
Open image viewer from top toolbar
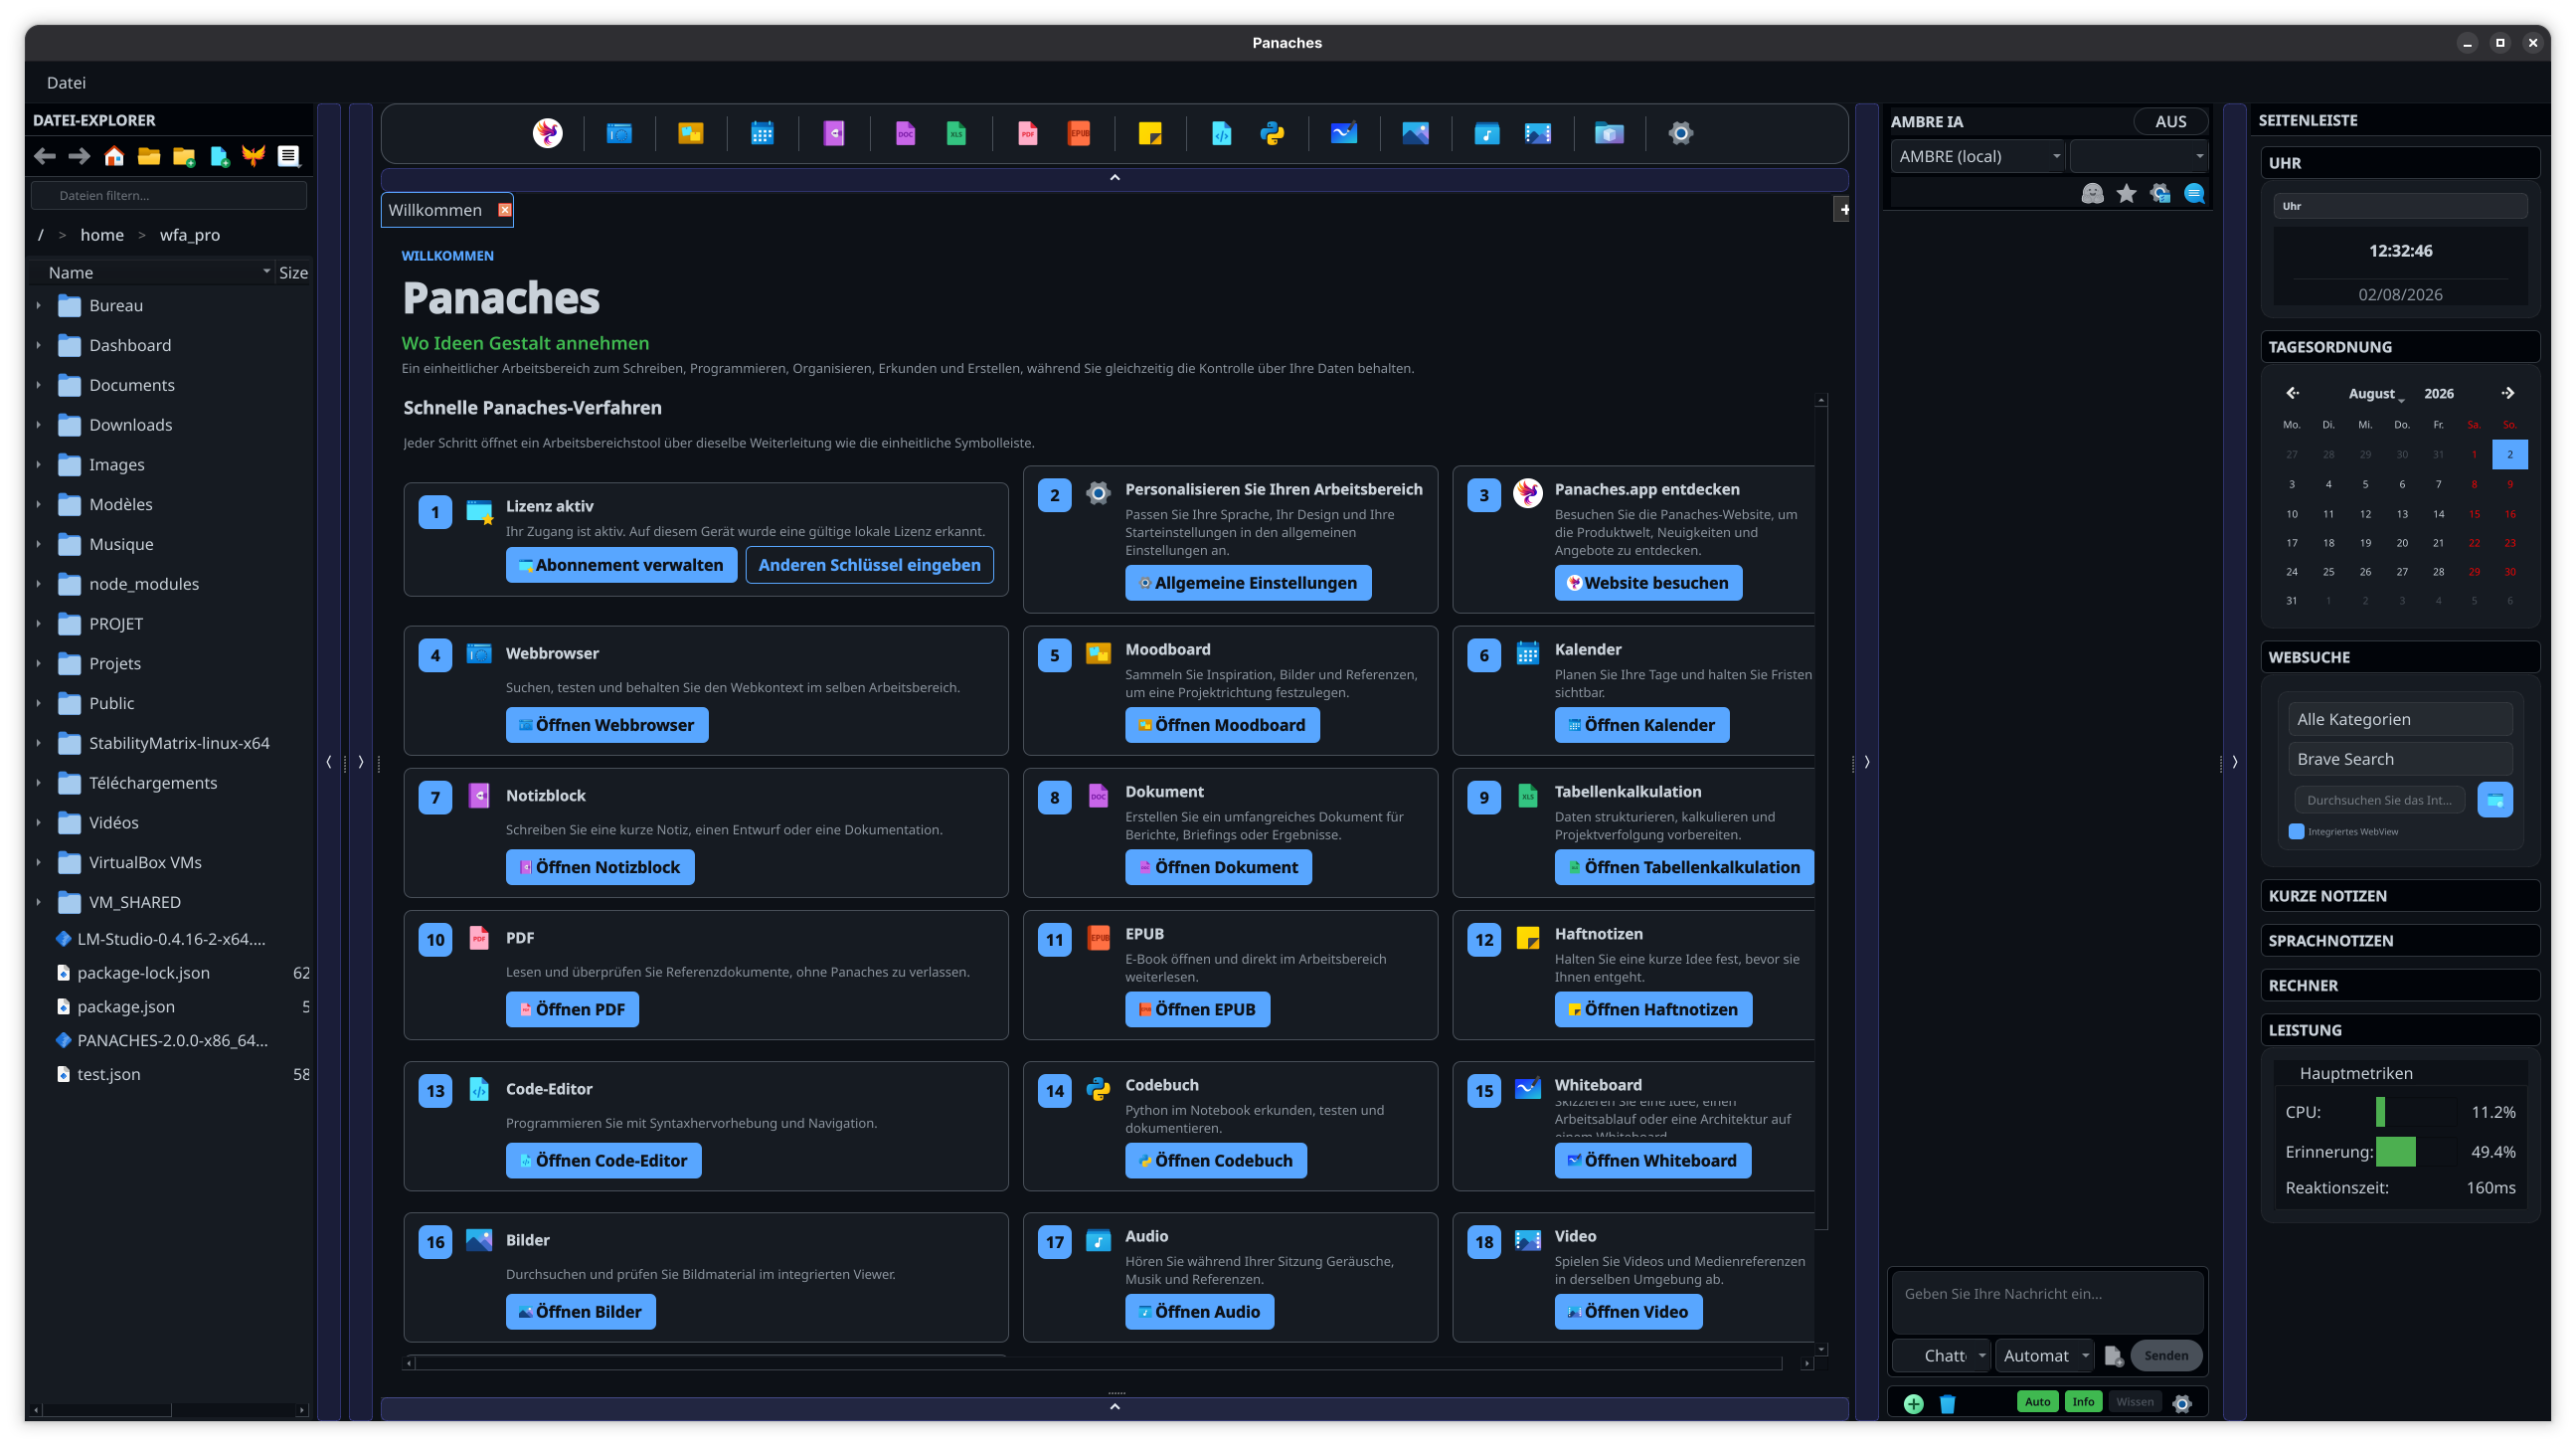1415,133
